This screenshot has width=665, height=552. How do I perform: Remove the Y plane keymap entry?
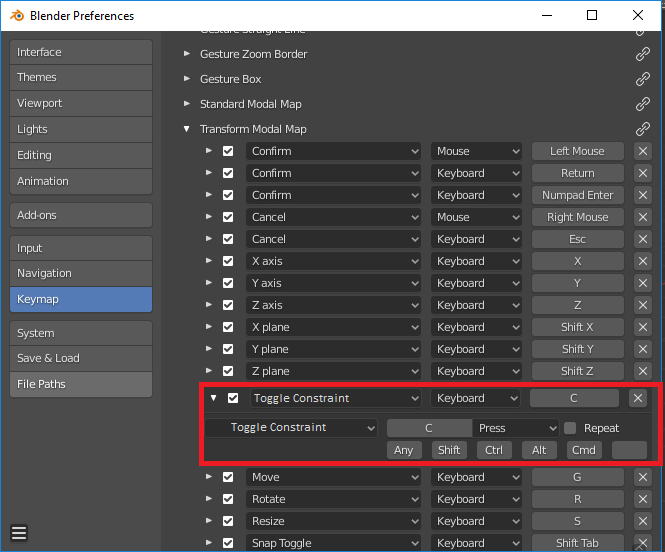643,349
